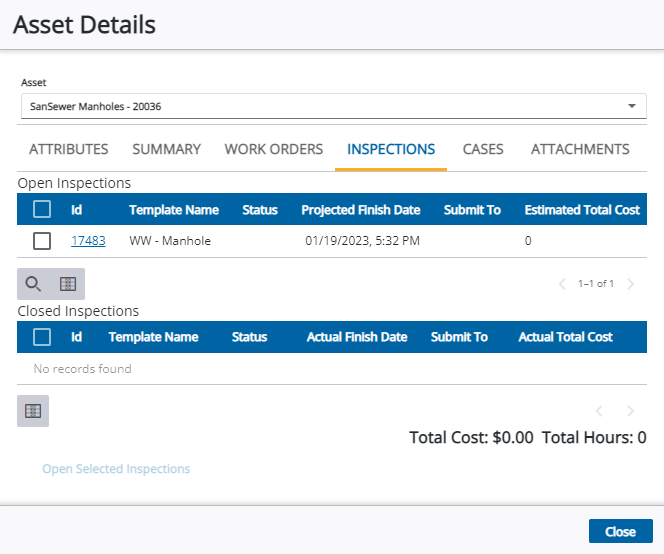664x554 pixels.
Task: Switch to the Work Orders tab
Action: (x=273, y=149)
